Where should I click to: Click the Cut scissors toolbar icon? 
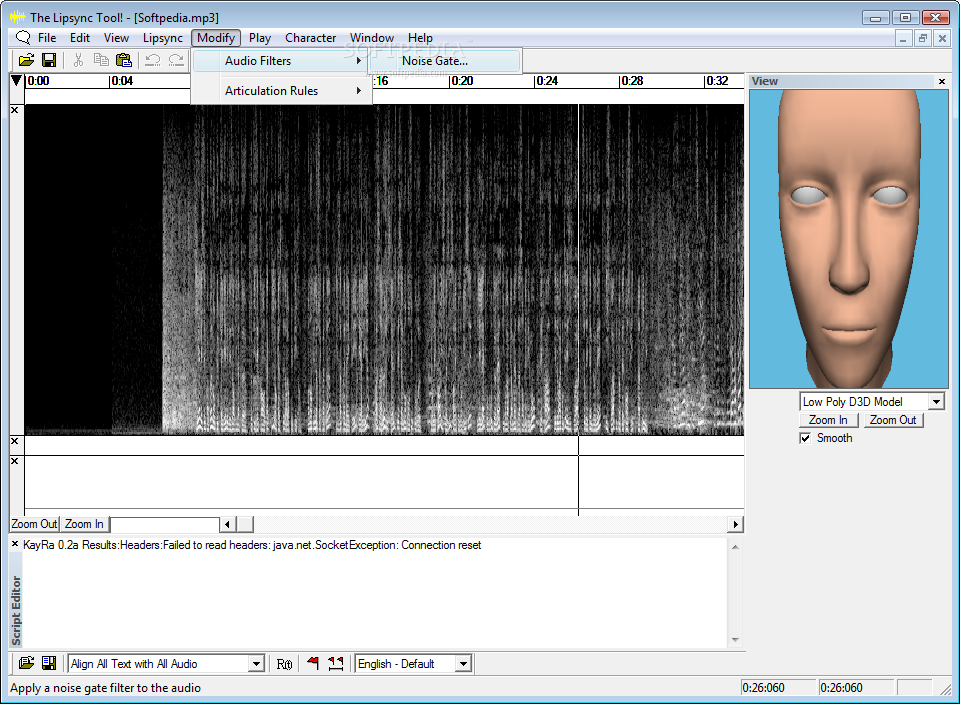coord(78,60)
